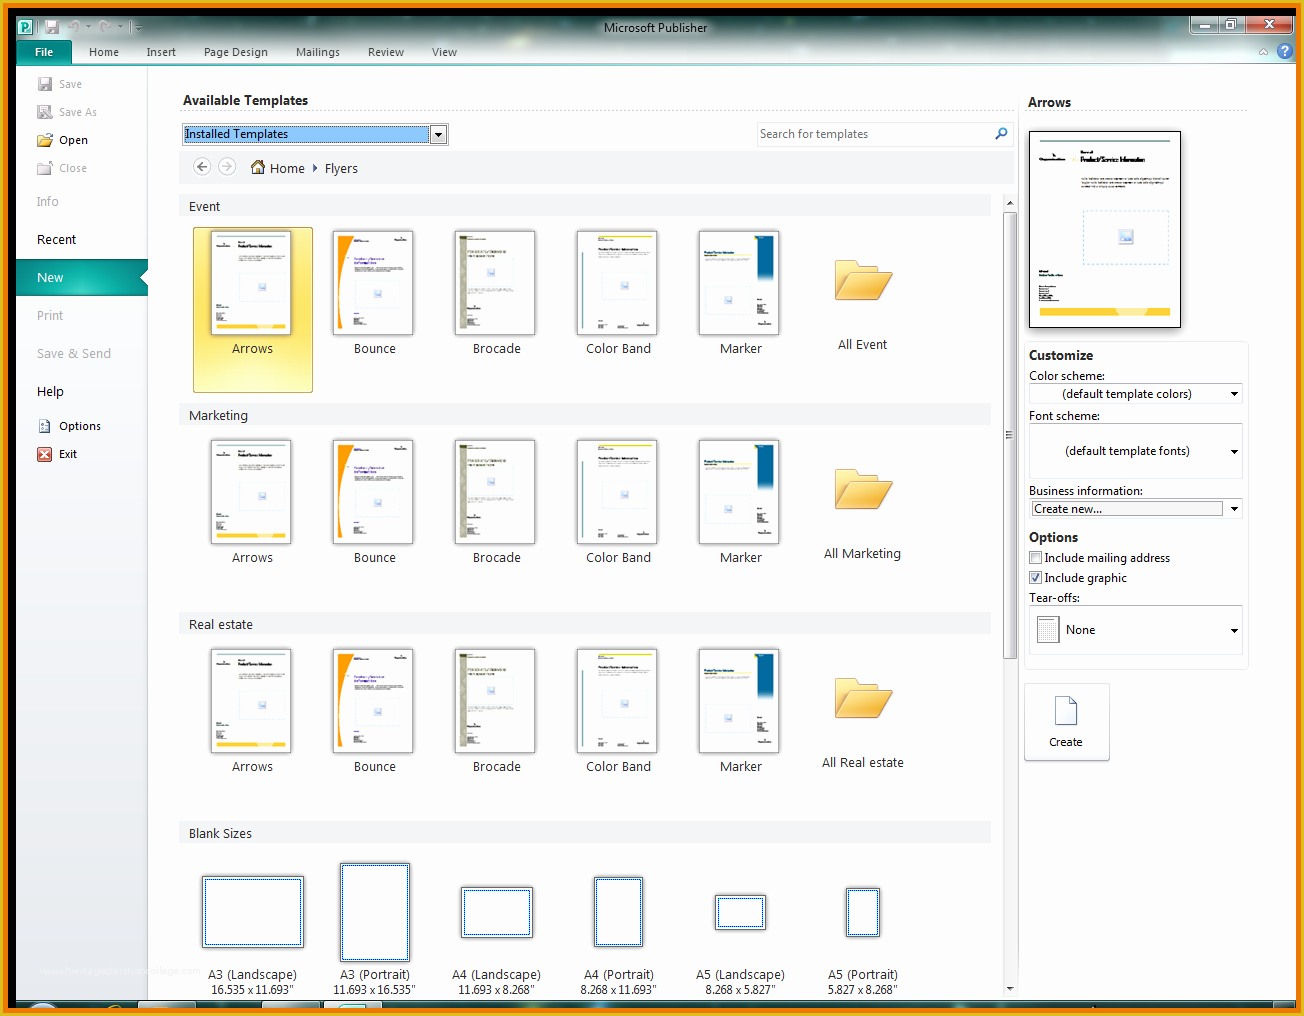Viewport: 1304px width, 1016px height.
Task: Click the template list scrollbar thumb
Action: [1009, 435]
